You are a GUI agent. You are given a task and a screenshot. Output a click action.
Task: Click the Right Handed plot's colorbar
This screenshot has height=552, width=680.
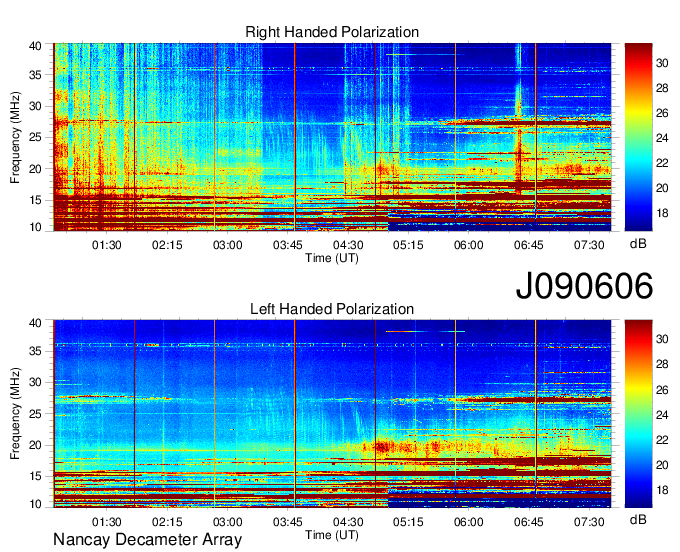coord(638,137)
